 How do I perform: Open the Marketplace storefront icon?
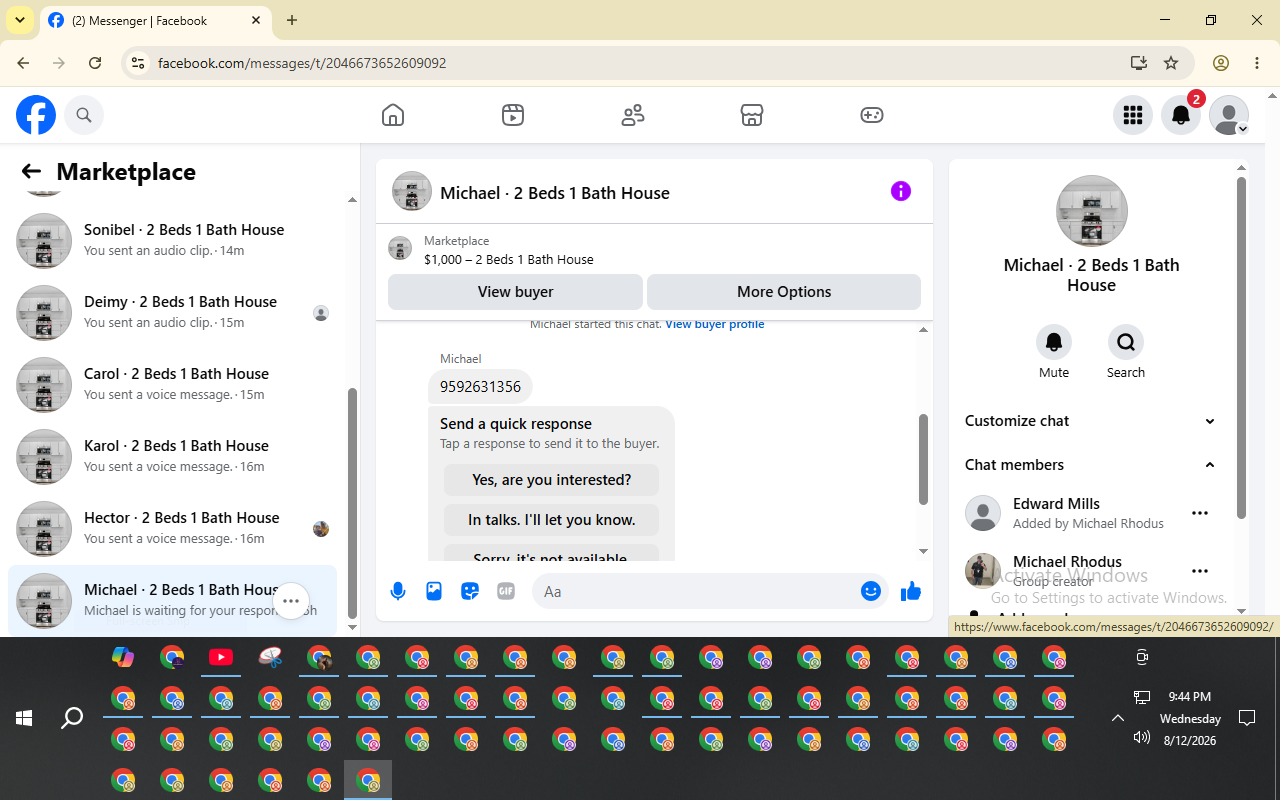pyautogui.click(x=752, y=115)
